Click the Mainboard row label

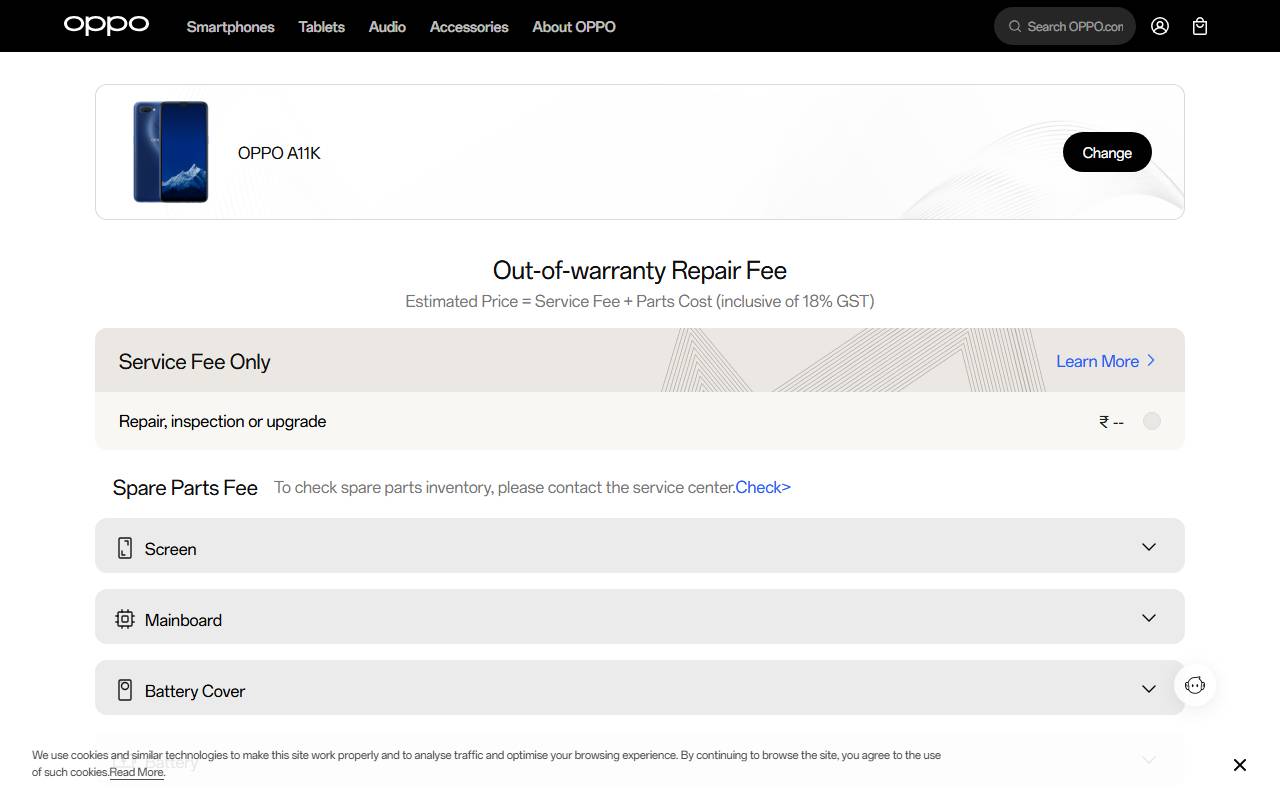tap(183, 620)
